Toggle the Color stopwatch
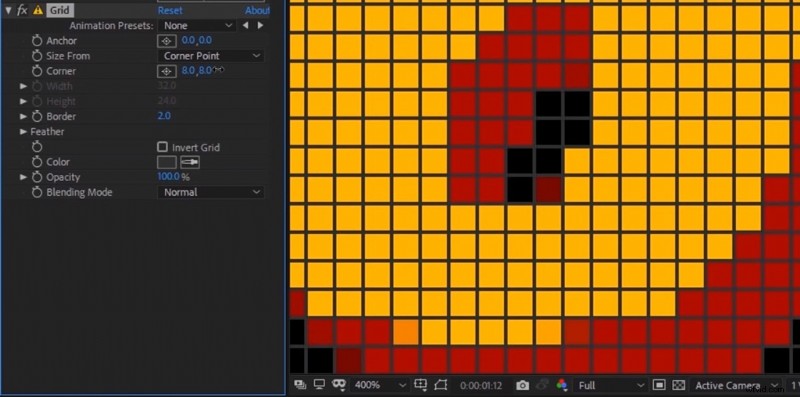 [37, 162]
